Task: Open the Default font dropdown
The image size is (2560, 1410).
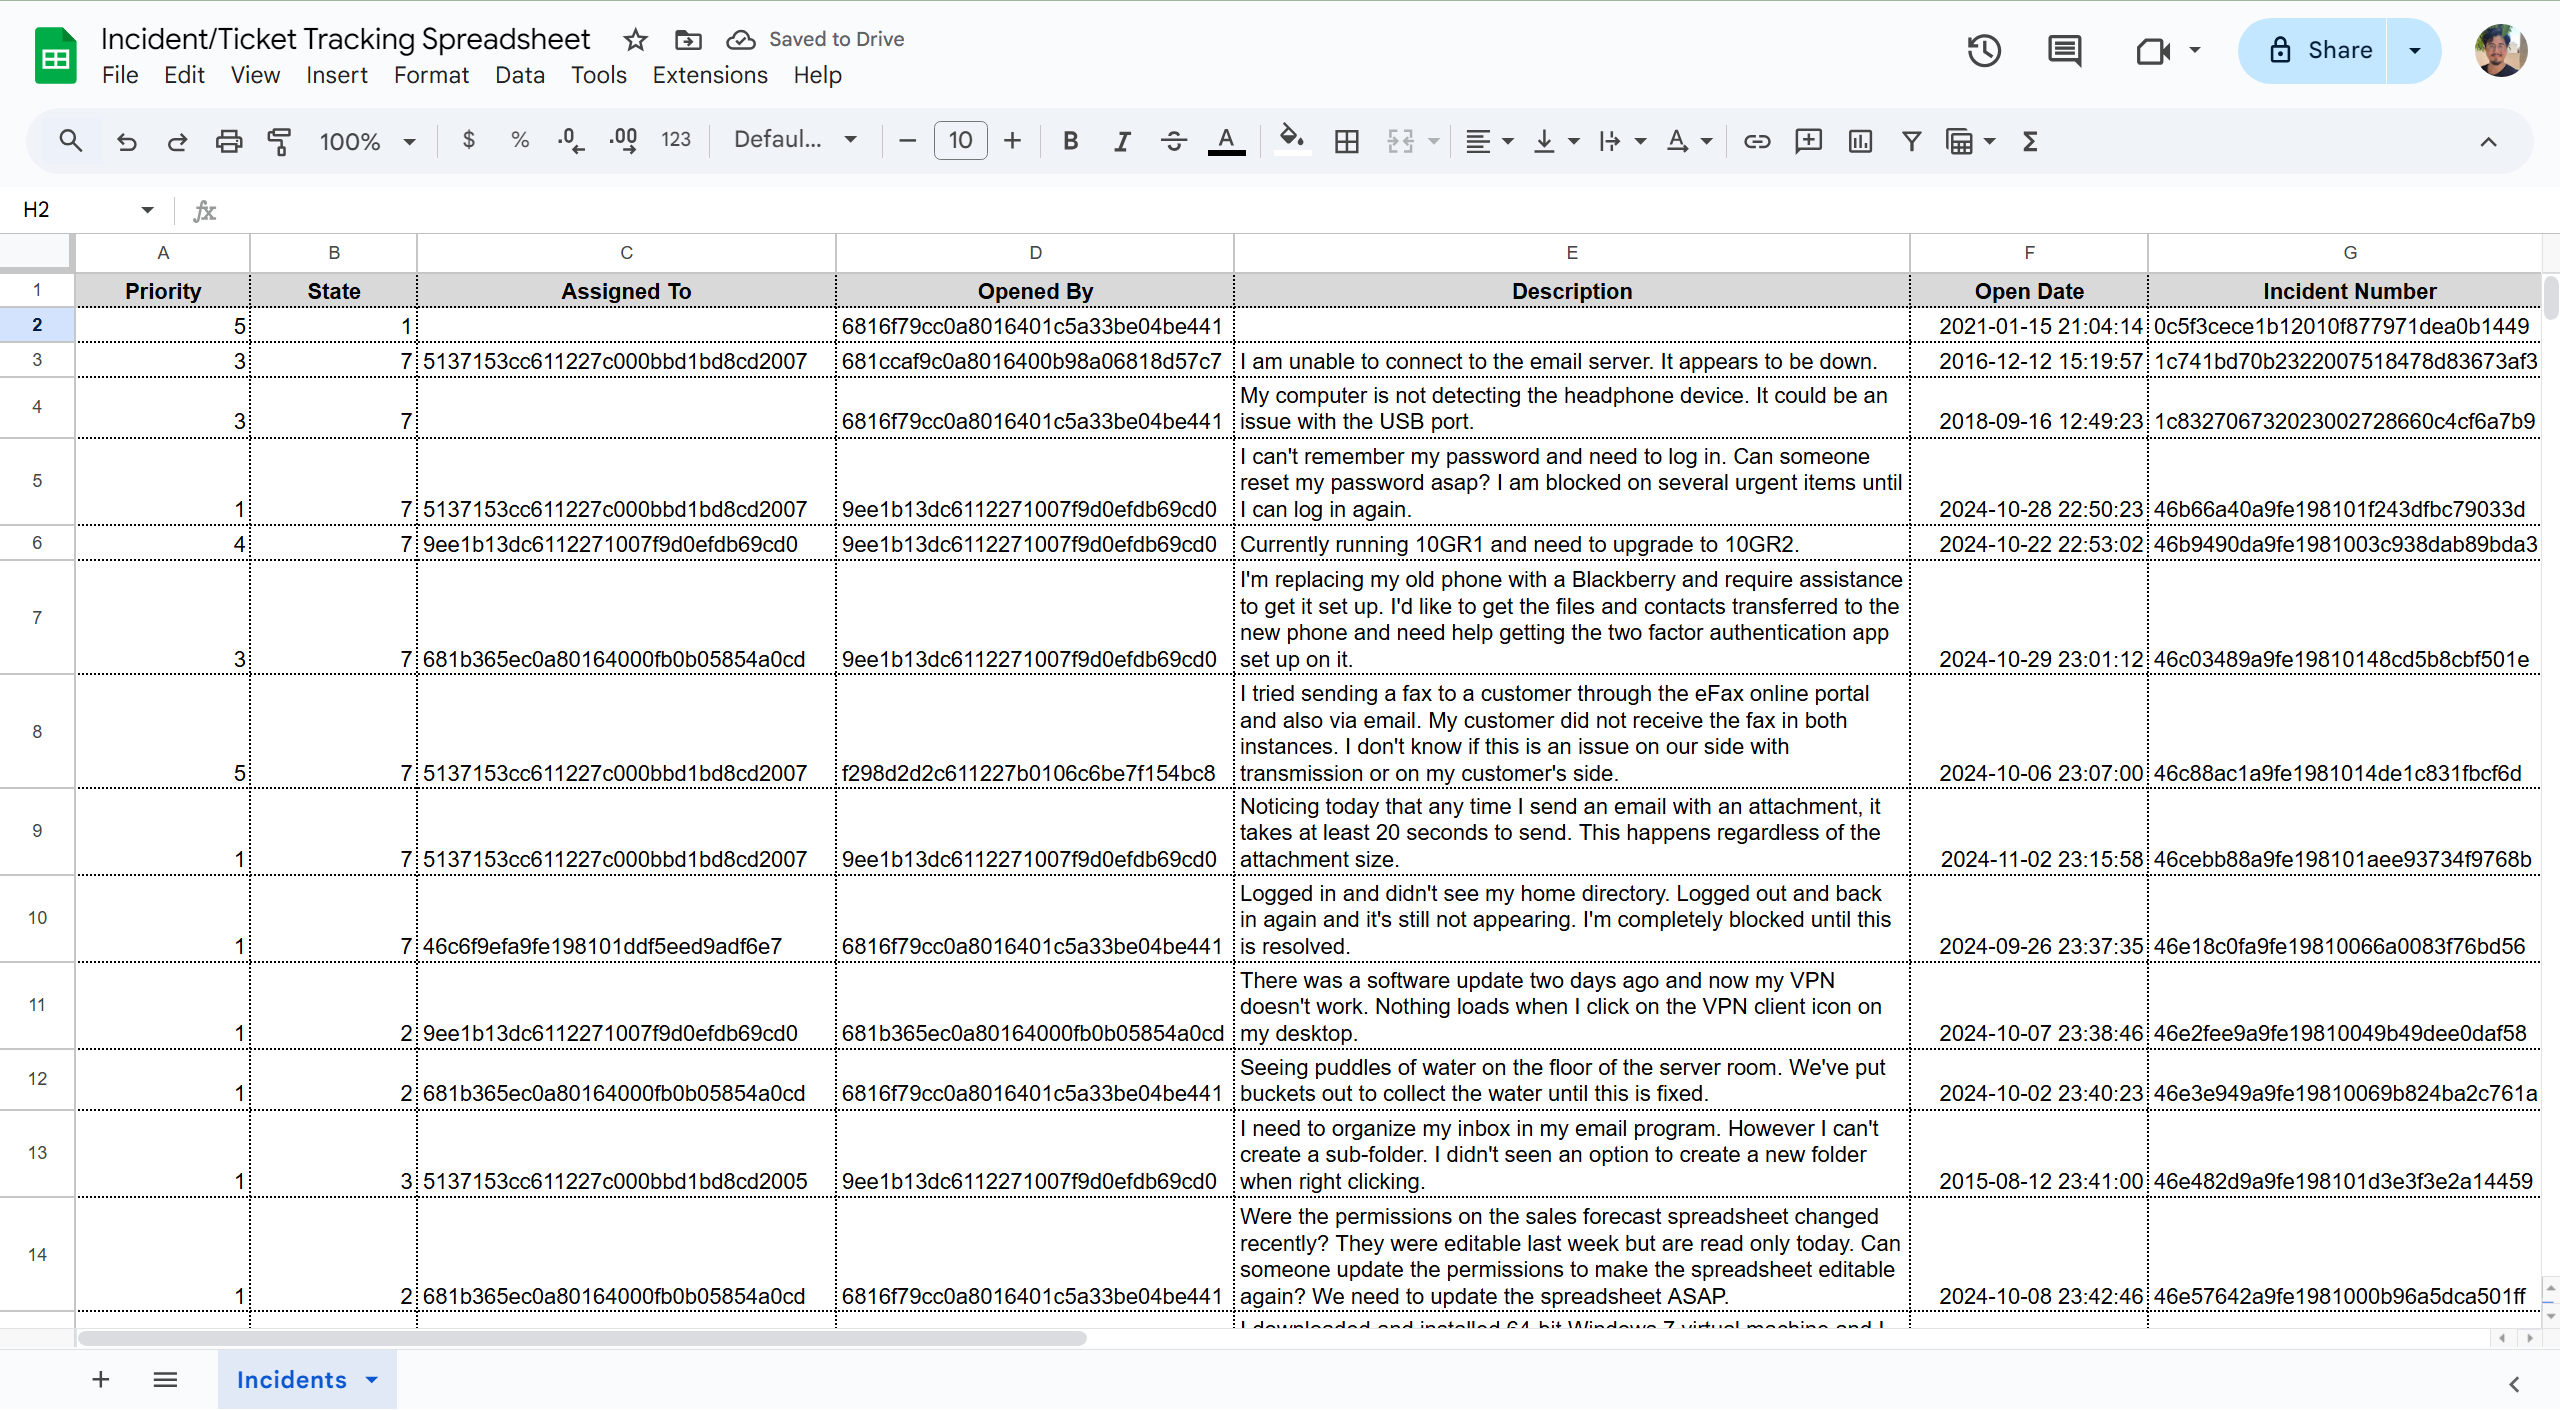Action: [796, 140]
